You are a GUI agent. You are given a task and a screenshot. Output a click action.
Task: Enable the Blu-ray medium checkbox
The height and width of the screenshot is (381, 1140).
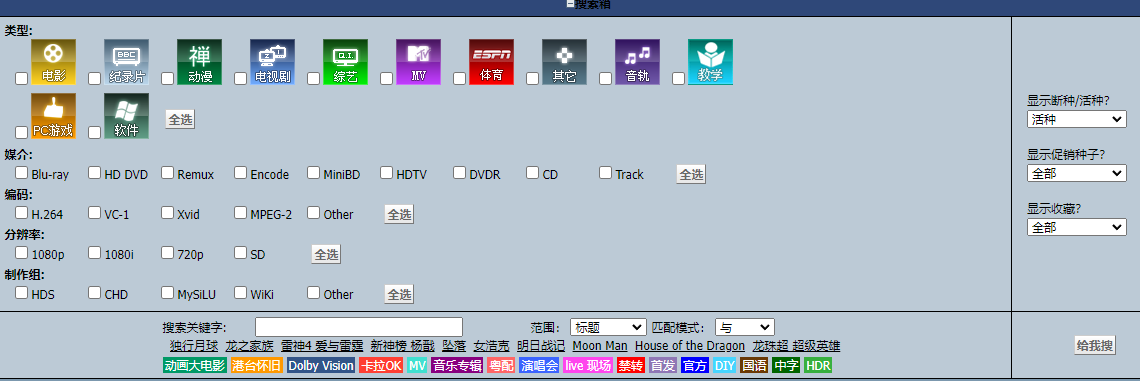[22, 173]
